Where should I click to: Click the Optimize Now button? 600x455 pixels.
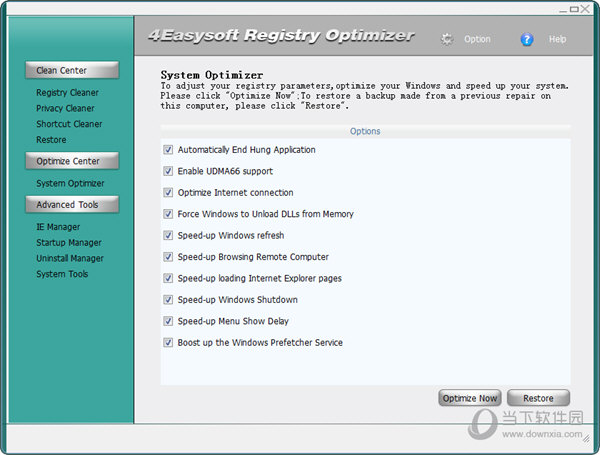click(x=470, y=398)
